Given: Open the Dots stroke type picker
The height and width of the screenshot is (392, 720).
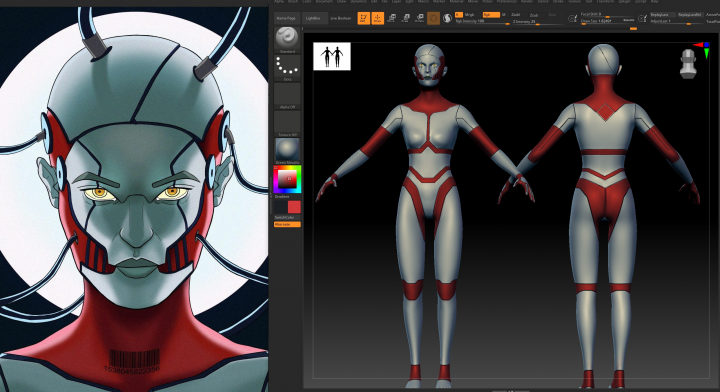Looking at the screenshot, I should tap(287, 67).
